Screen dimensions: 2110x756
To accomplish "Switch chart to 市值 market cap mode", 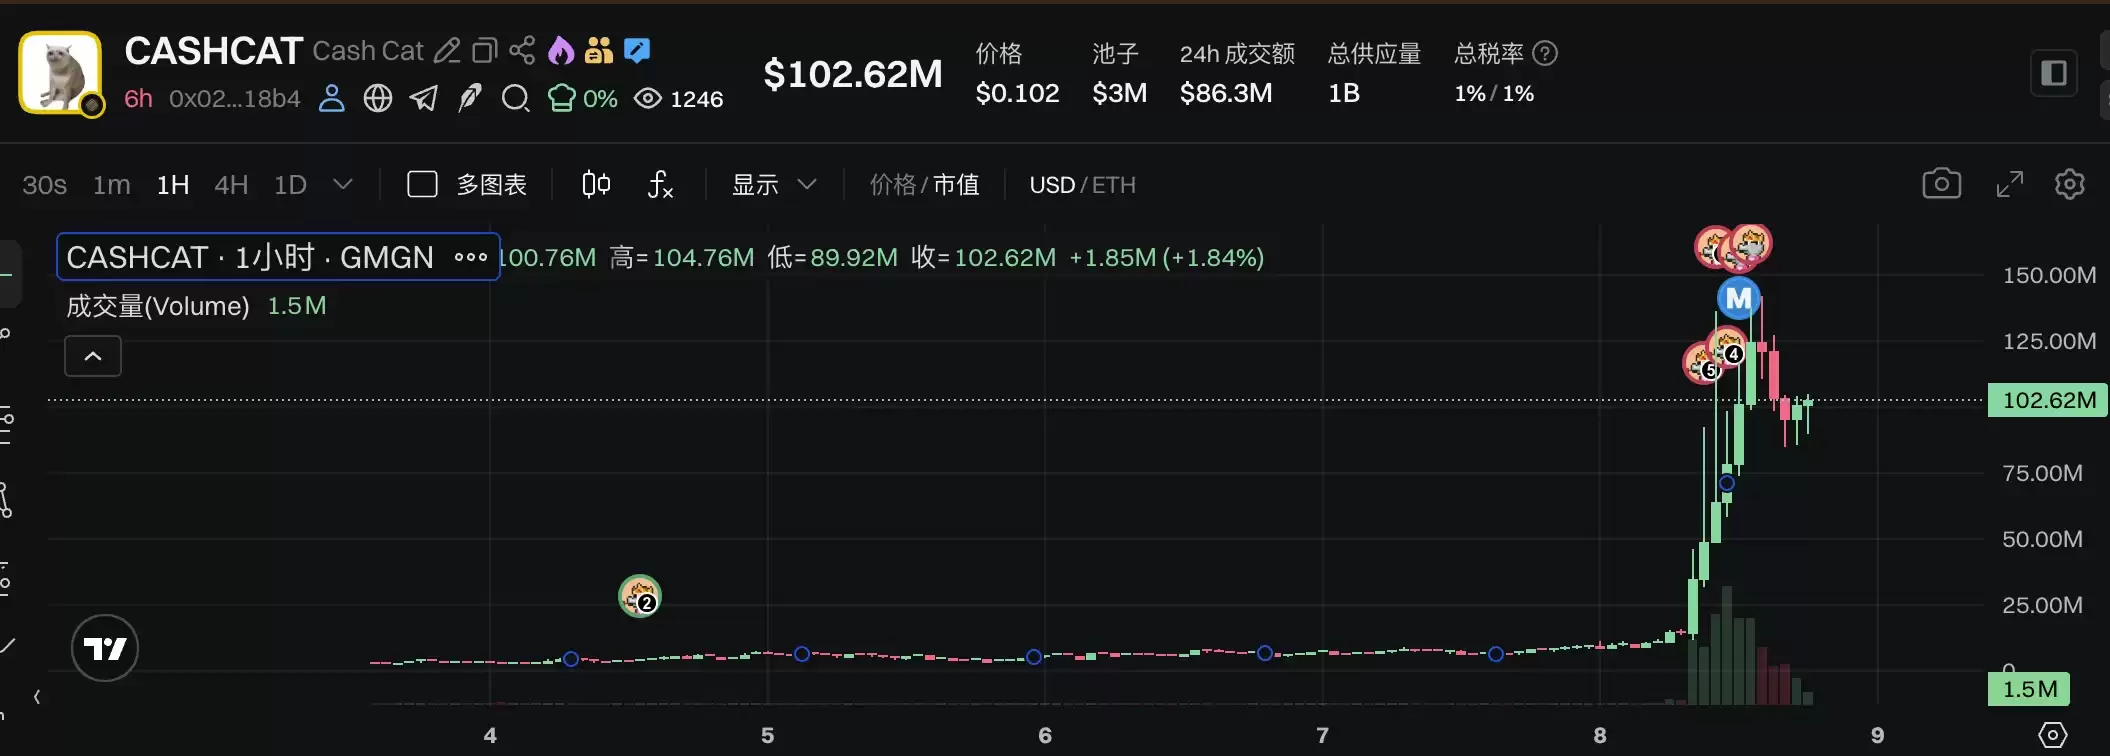I will (x=956, y=185).
